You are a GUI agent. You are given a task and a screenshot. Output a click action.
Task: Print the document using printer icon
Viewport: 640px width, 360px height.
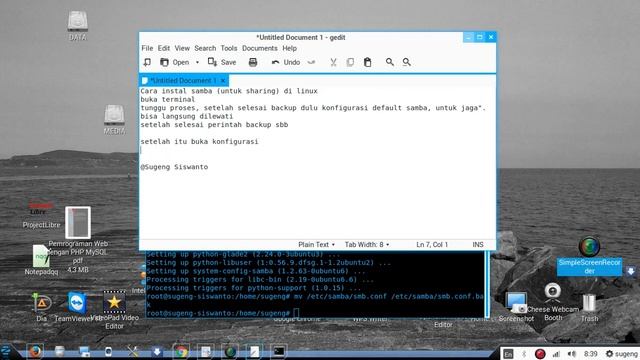pos(253,62)
